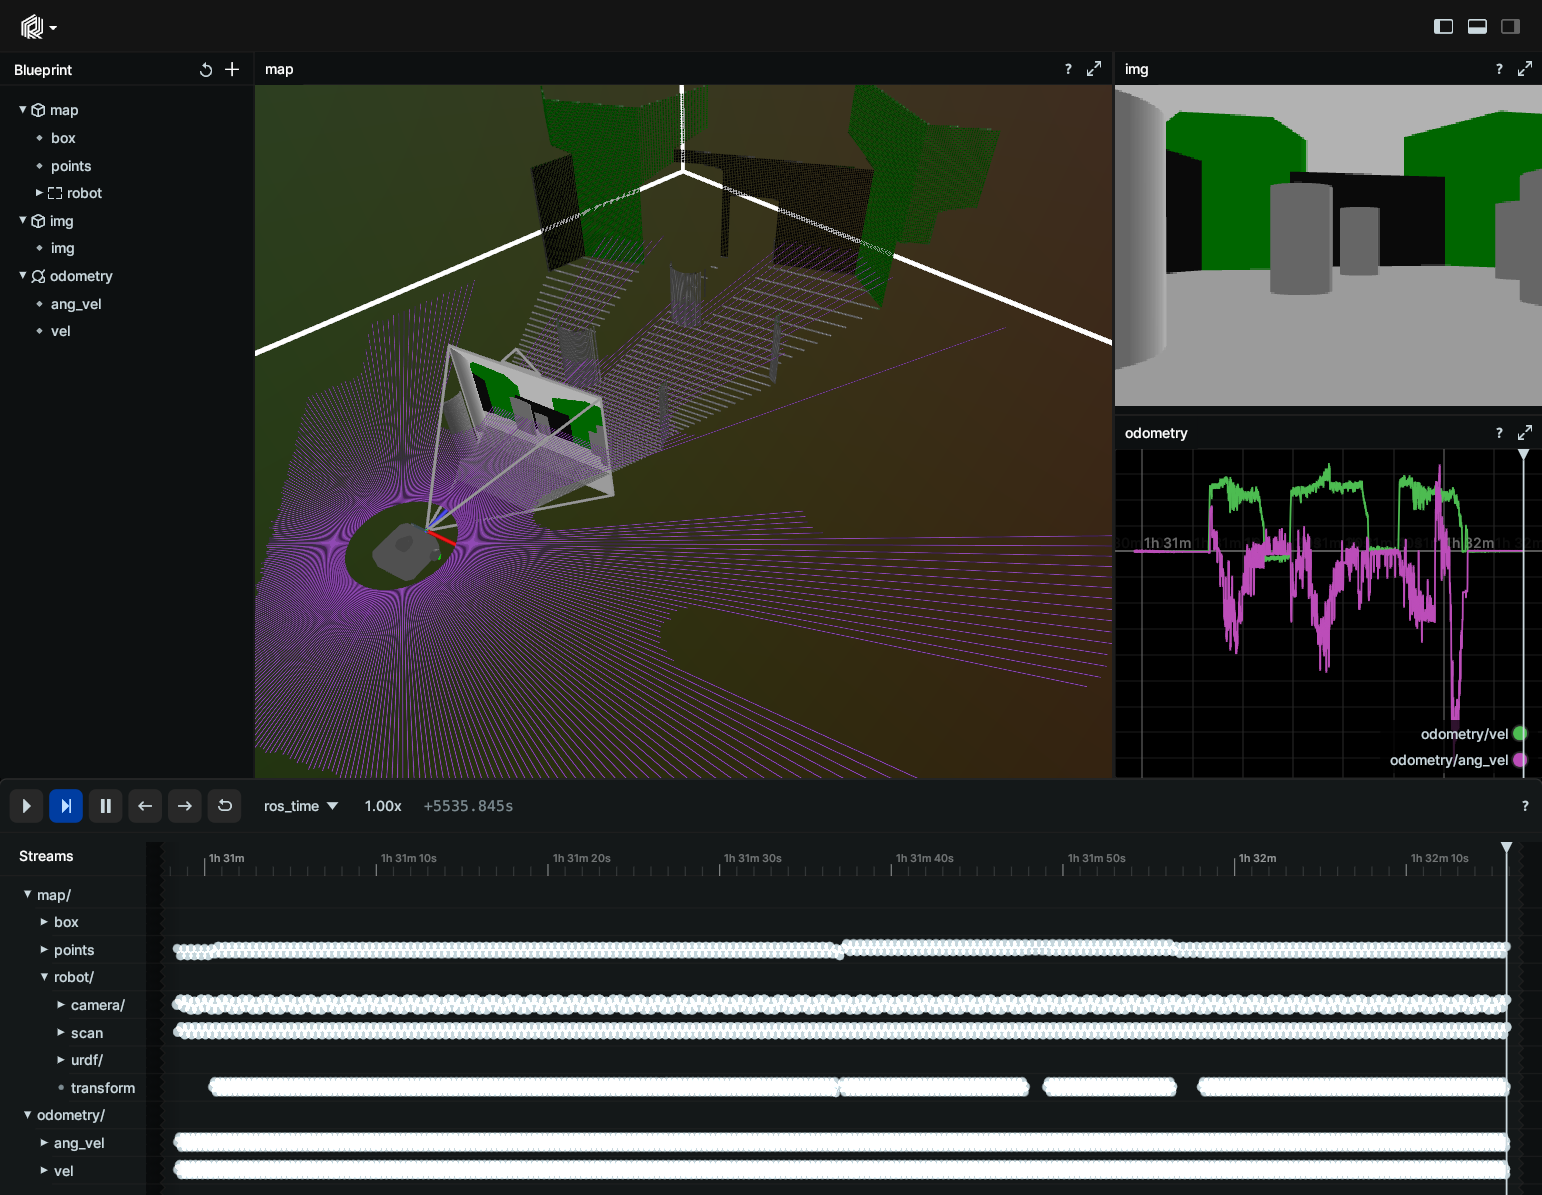Collapse the map view in Blueprint
The image size is (1542, 1195).
(23, 109)
